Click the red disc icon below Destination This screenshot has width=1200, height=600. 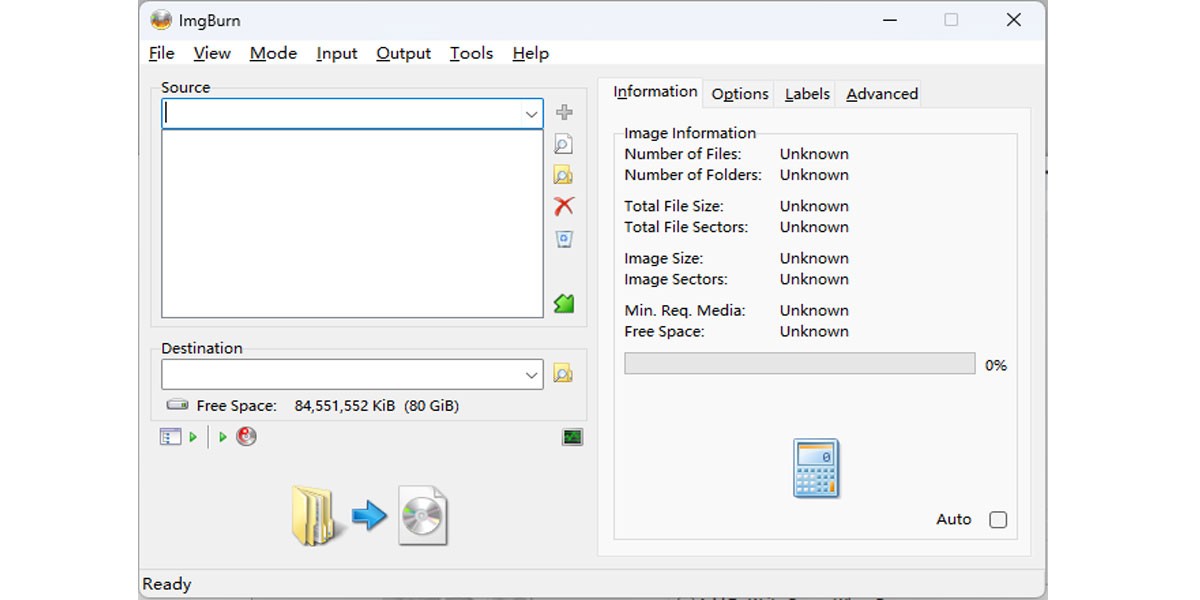[246, 437]
